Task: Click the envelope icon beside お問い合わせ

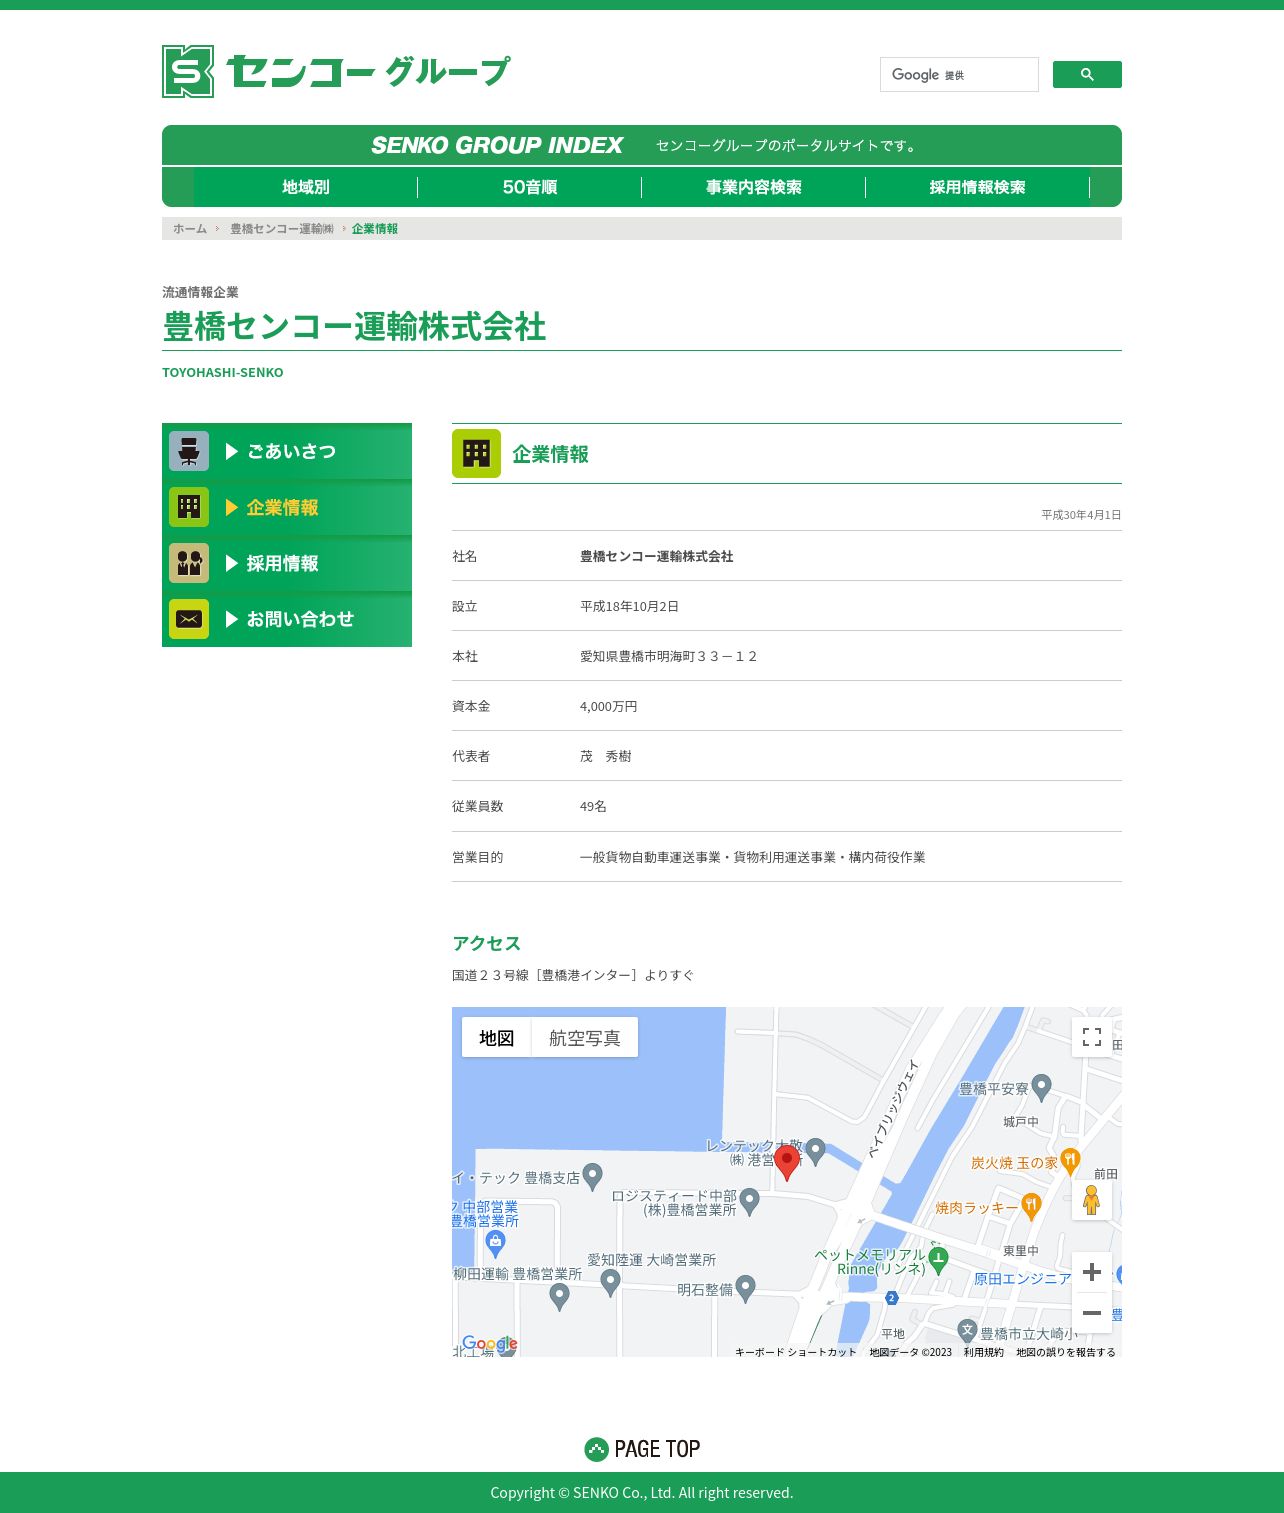Action: pyautogui.click(x=189, y=619)
